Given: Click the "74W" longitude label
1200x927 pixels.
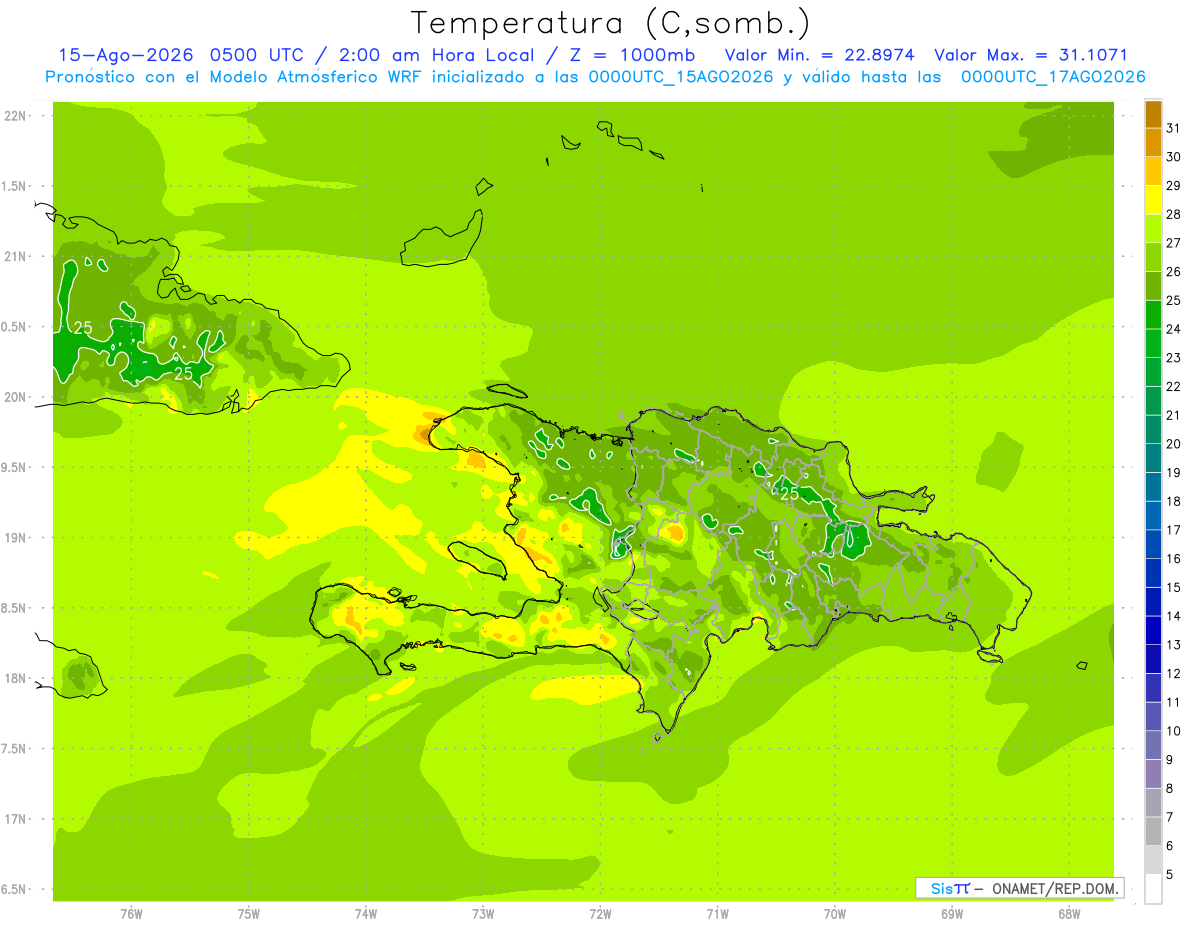Looking at the screenshot, I should [x=366, y=914].
